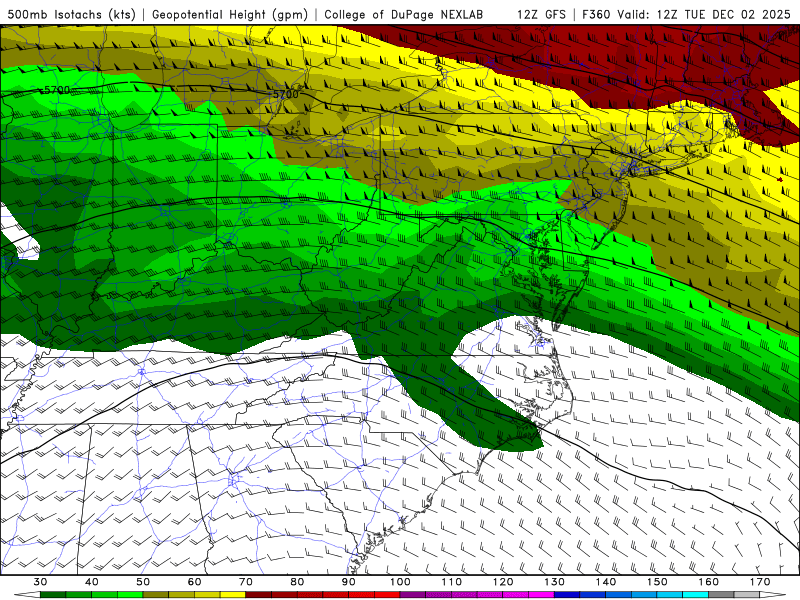The image size is (800, 600).
Task: Click the legend value 50
Action: click(143, 582)
